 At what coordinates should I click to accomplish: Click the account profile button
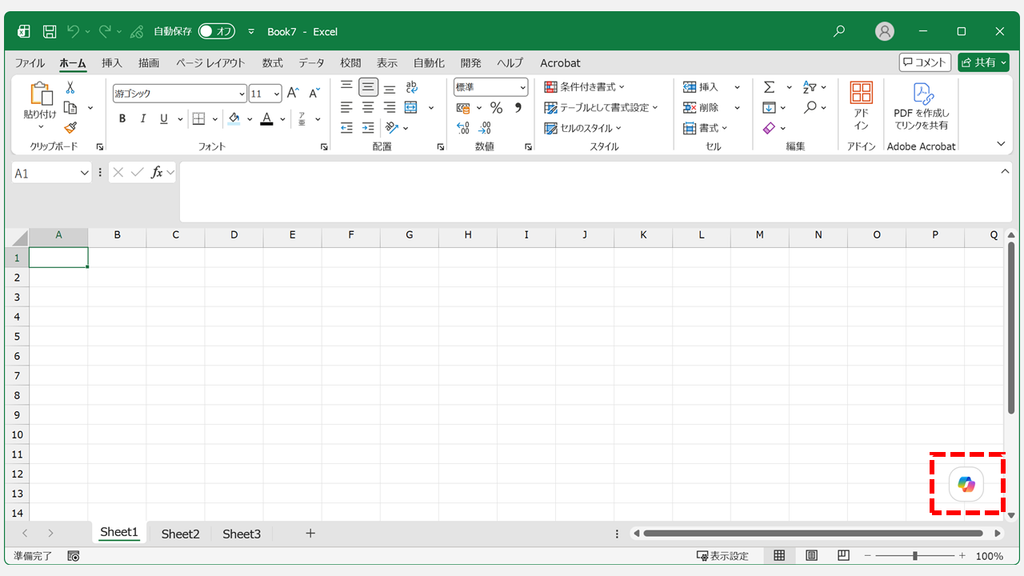click(x=884, y=31)
